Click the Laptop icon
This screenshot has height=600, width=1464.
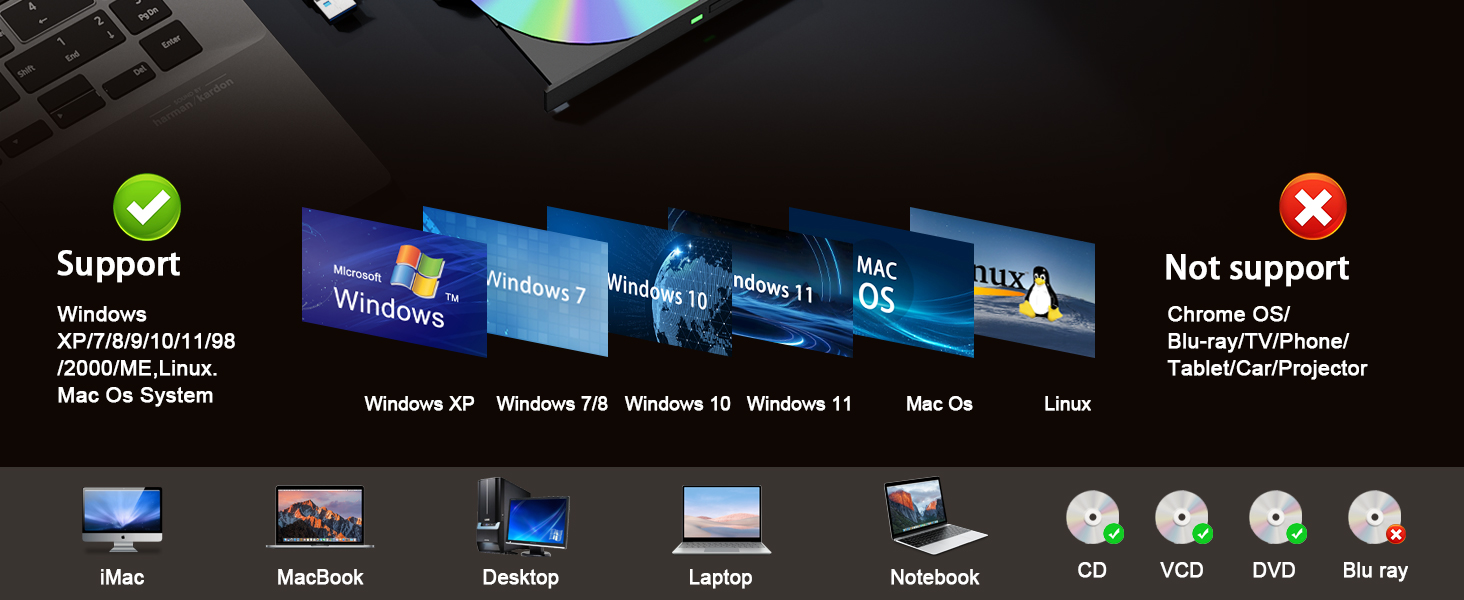tap(721, 520)
